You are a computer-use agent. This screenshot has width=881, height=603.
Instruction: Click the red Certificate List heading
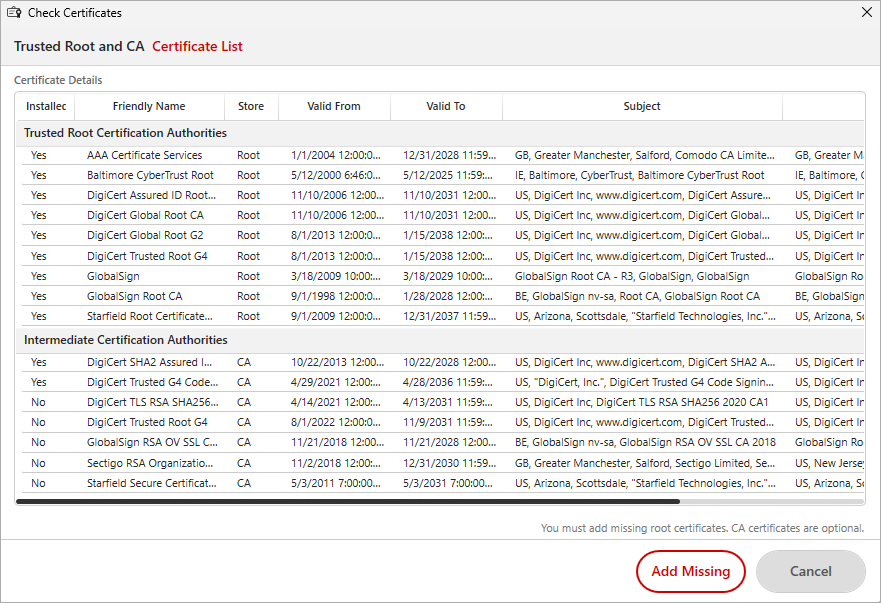tap(197, 46)
